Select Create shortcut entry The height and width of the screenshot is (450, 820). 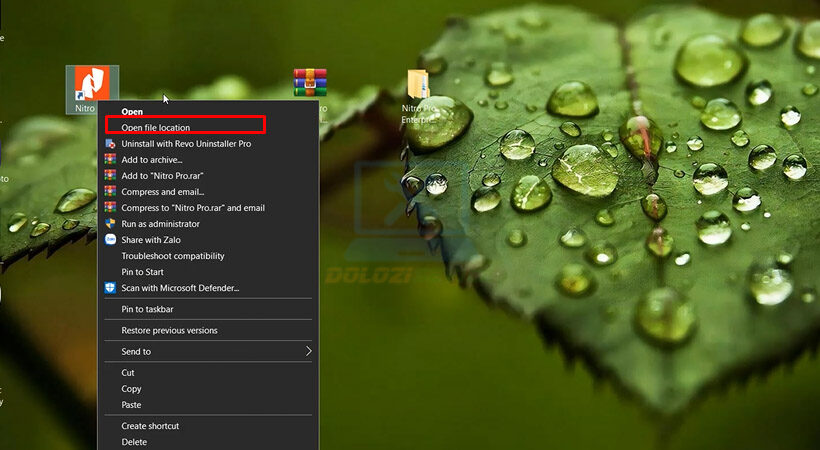(150, 426)
